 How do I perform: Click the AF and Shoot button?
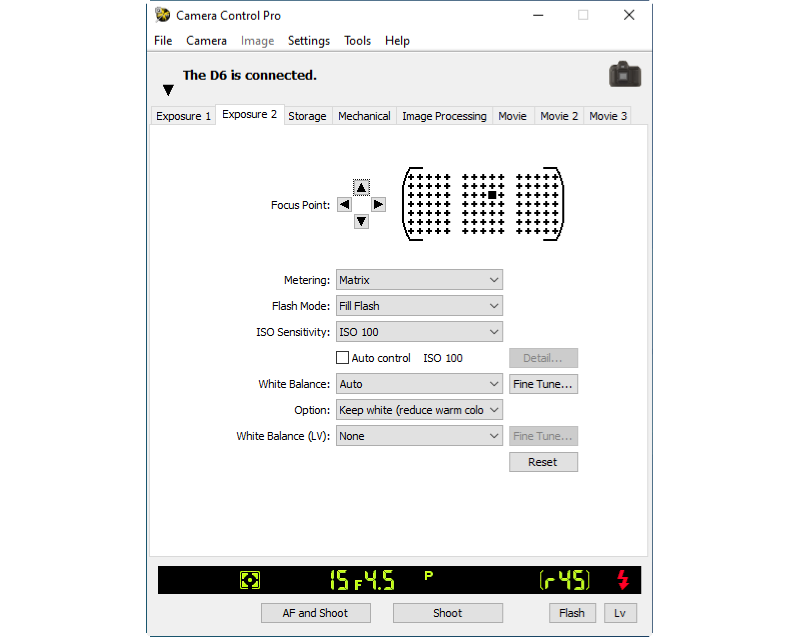316,613
